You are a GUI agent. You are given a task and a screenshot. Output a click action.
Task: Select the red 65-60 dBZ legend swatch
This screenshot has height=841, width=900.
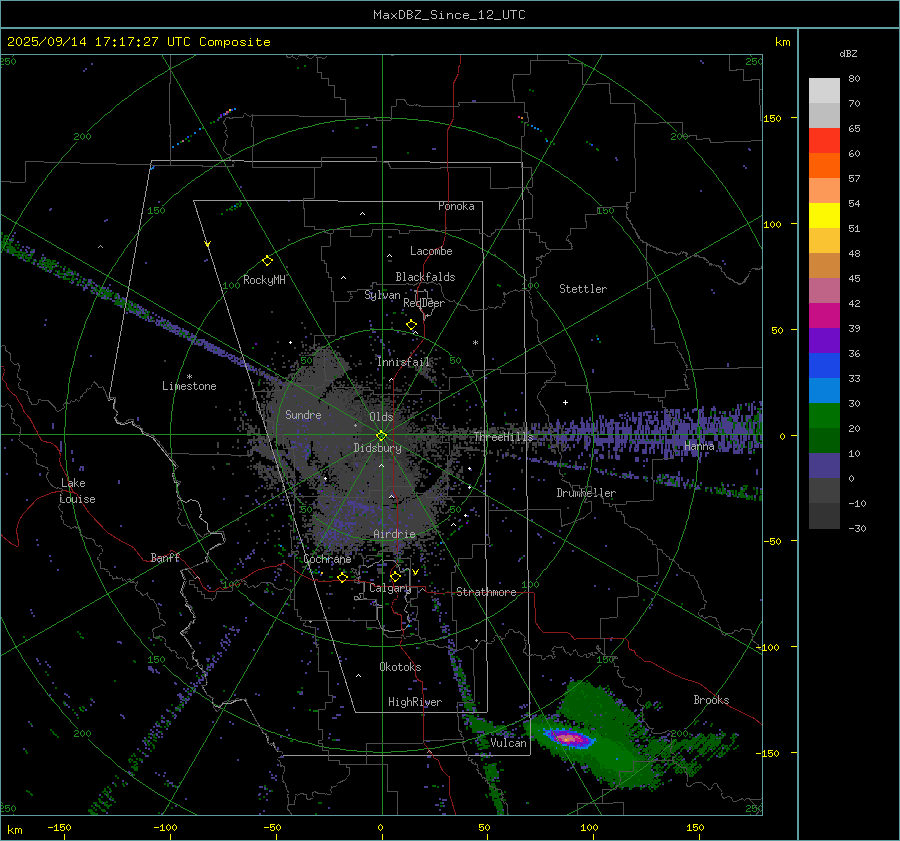(824, 141)
